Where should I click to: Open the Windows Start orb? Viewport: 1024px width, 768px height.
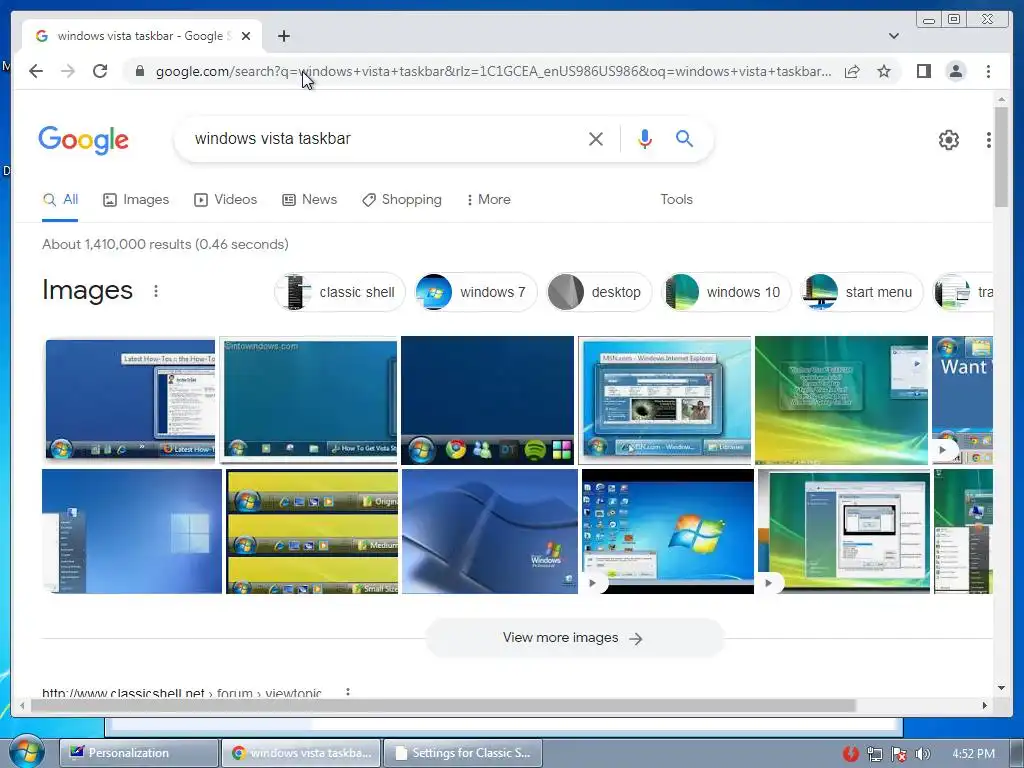(26, 751)
